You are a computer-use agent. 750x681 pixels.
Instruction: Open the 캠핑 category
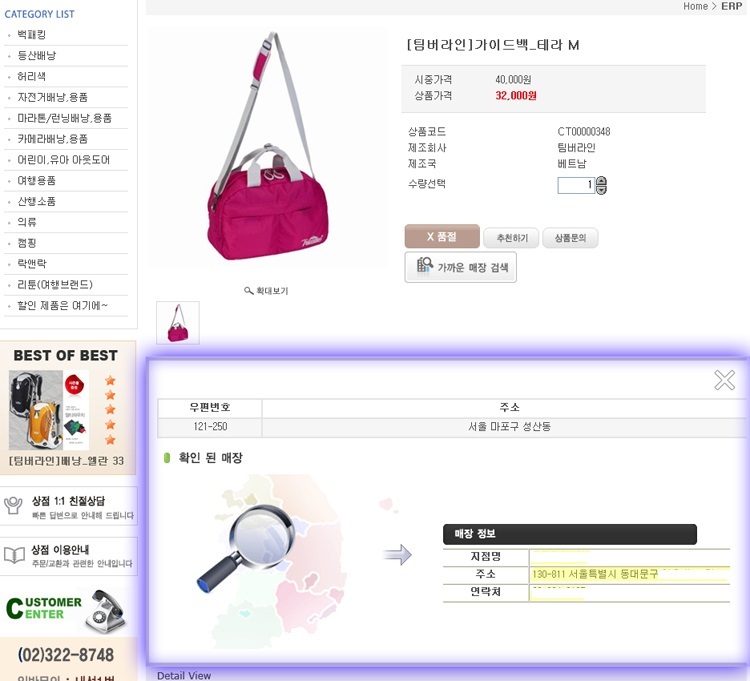pyautogui.click(x=27, y=243)
